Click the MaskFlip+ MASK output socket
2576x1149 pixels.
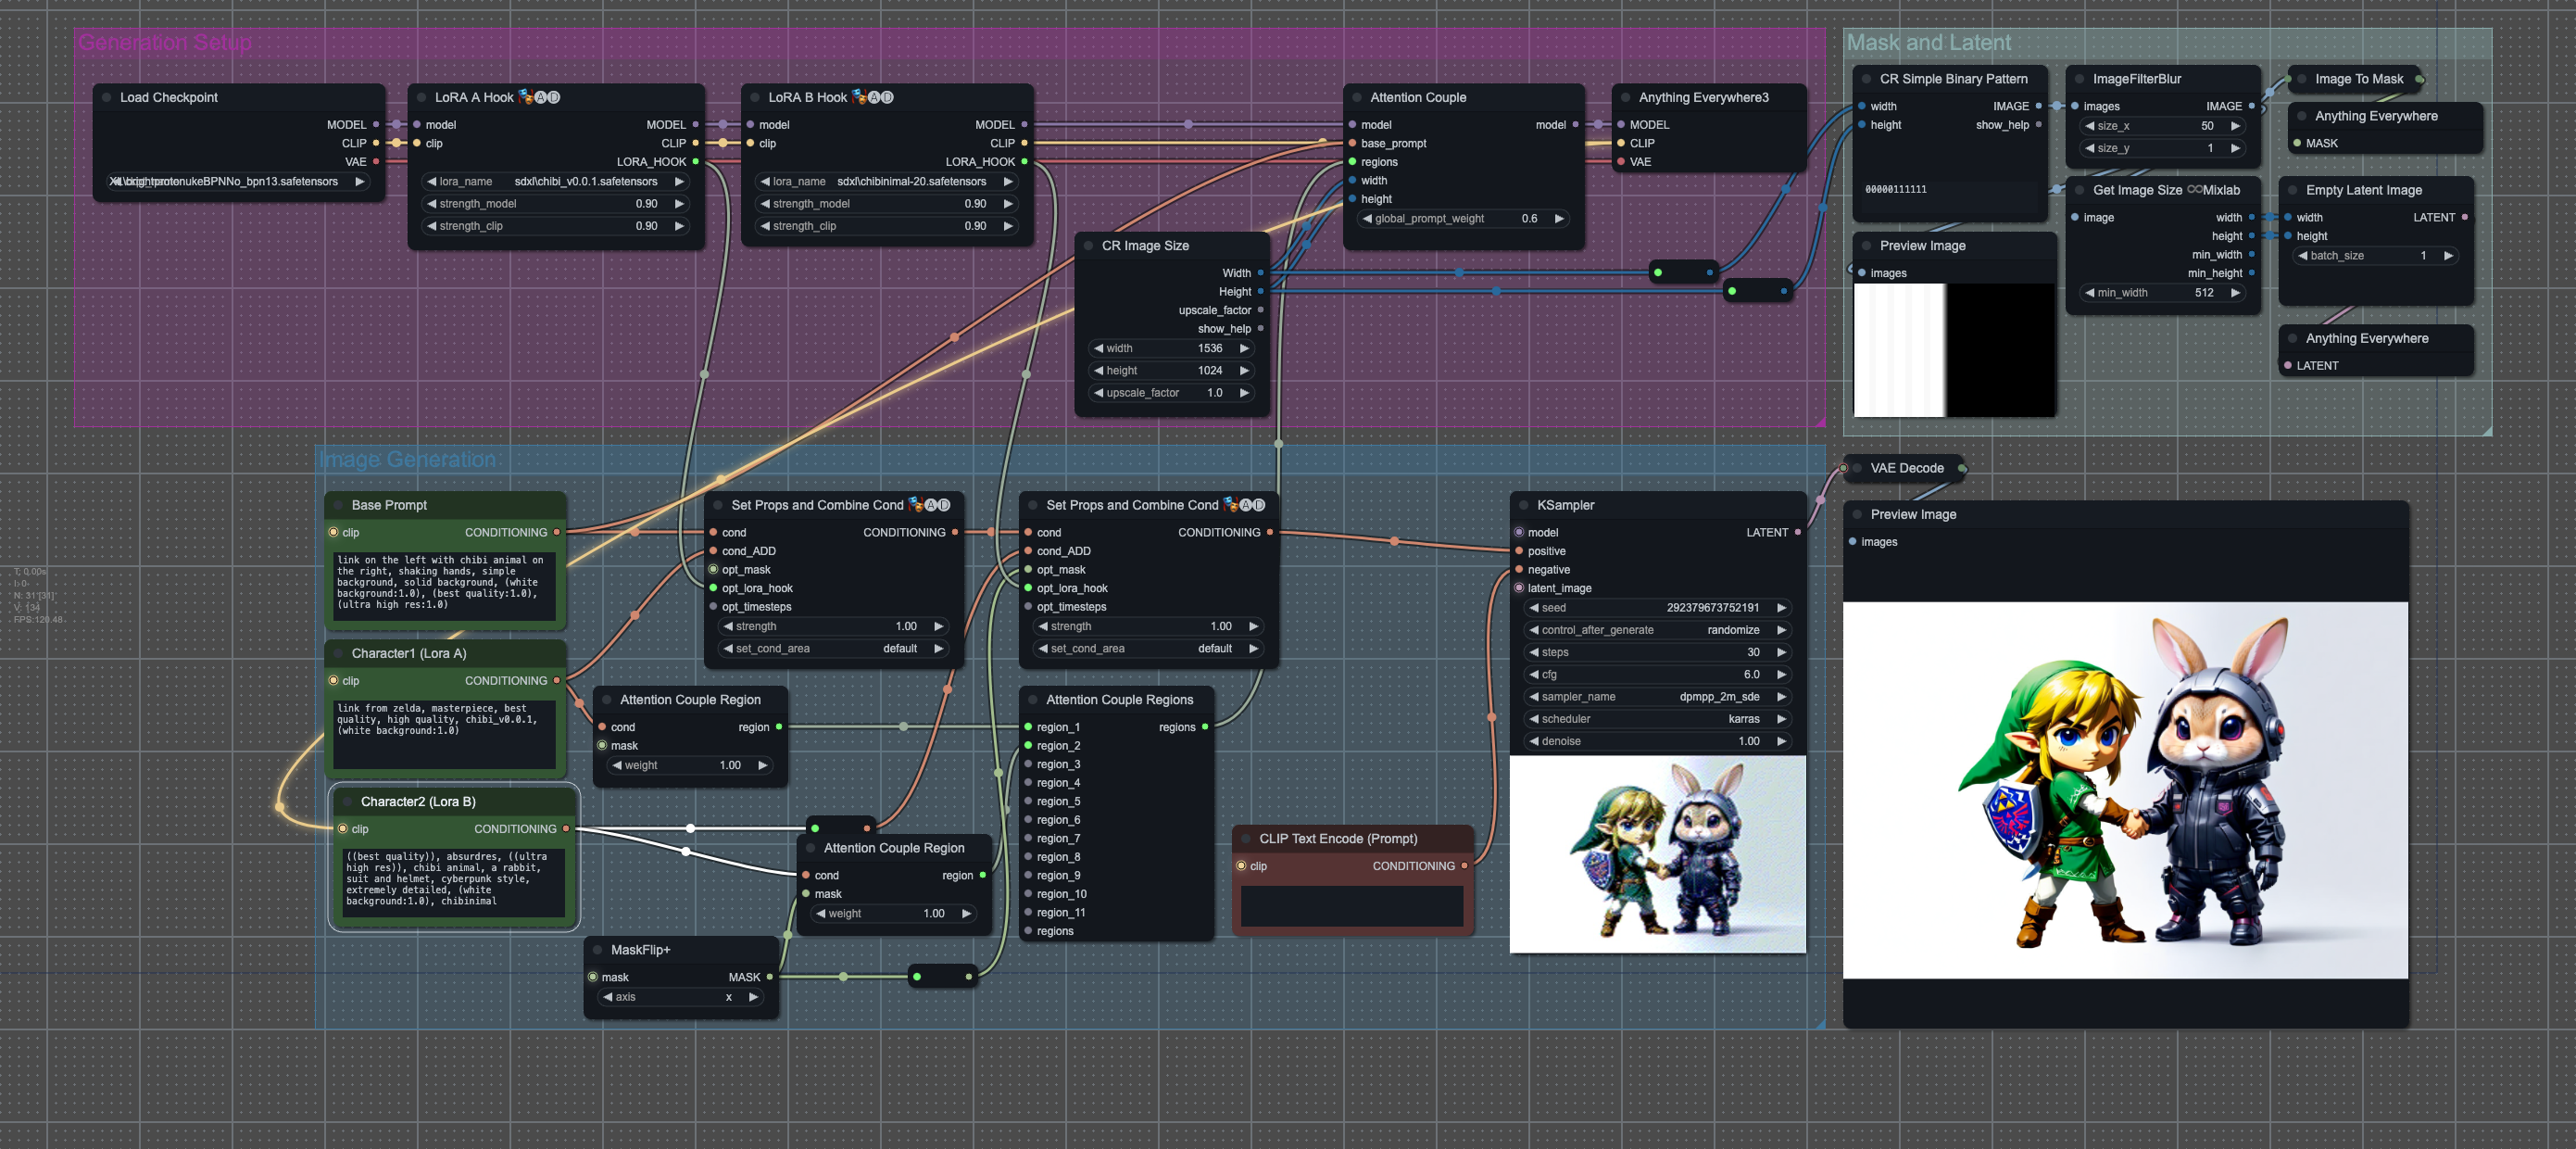click(x=769, y=977)
